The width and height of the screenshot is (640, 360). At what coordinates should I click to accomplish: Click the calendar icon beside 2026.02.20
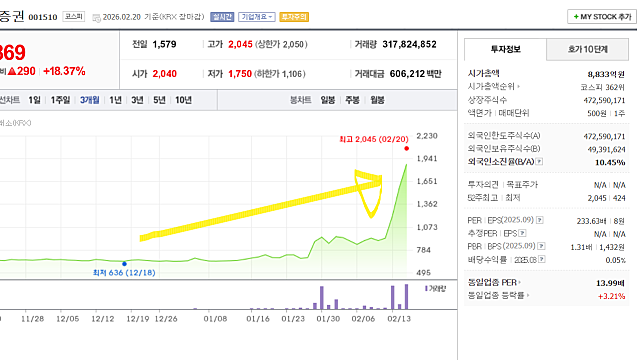pos(96,18)
